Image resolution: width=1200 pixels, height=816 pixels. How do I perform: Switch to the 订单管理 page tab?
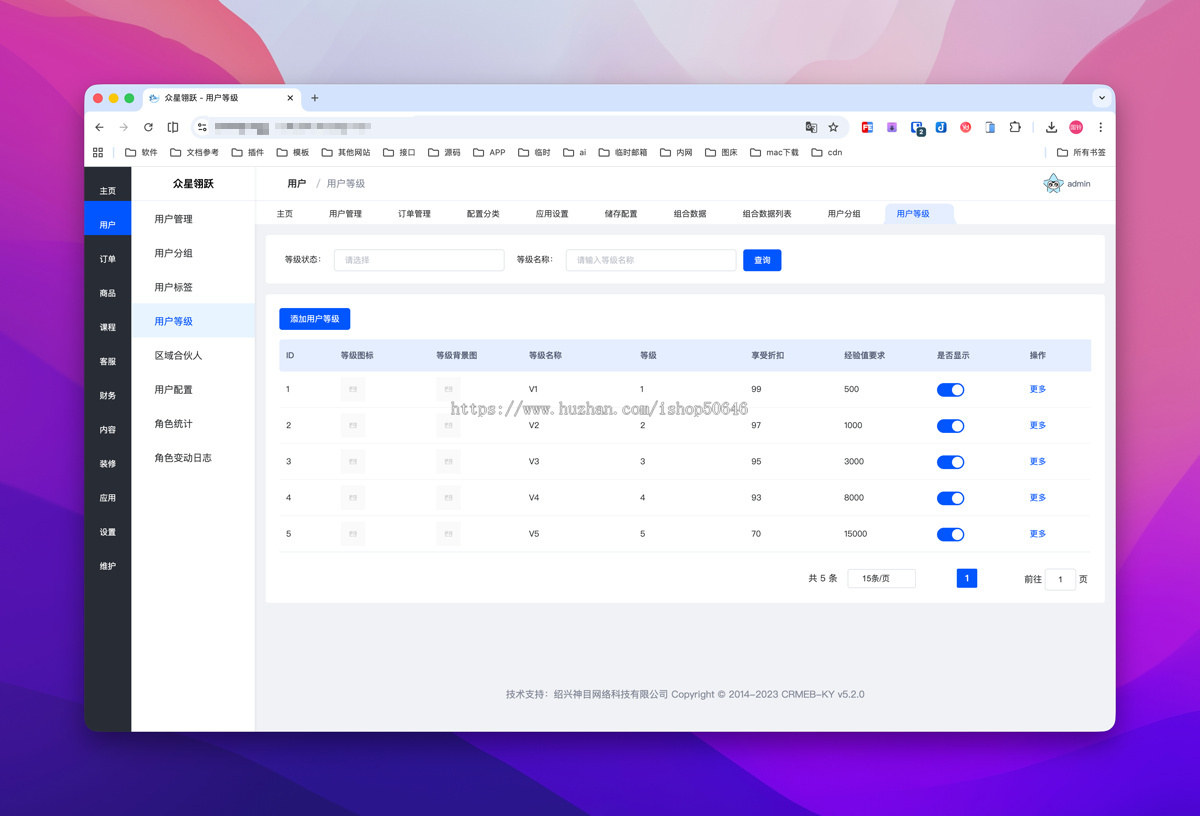tap(414, 214)
